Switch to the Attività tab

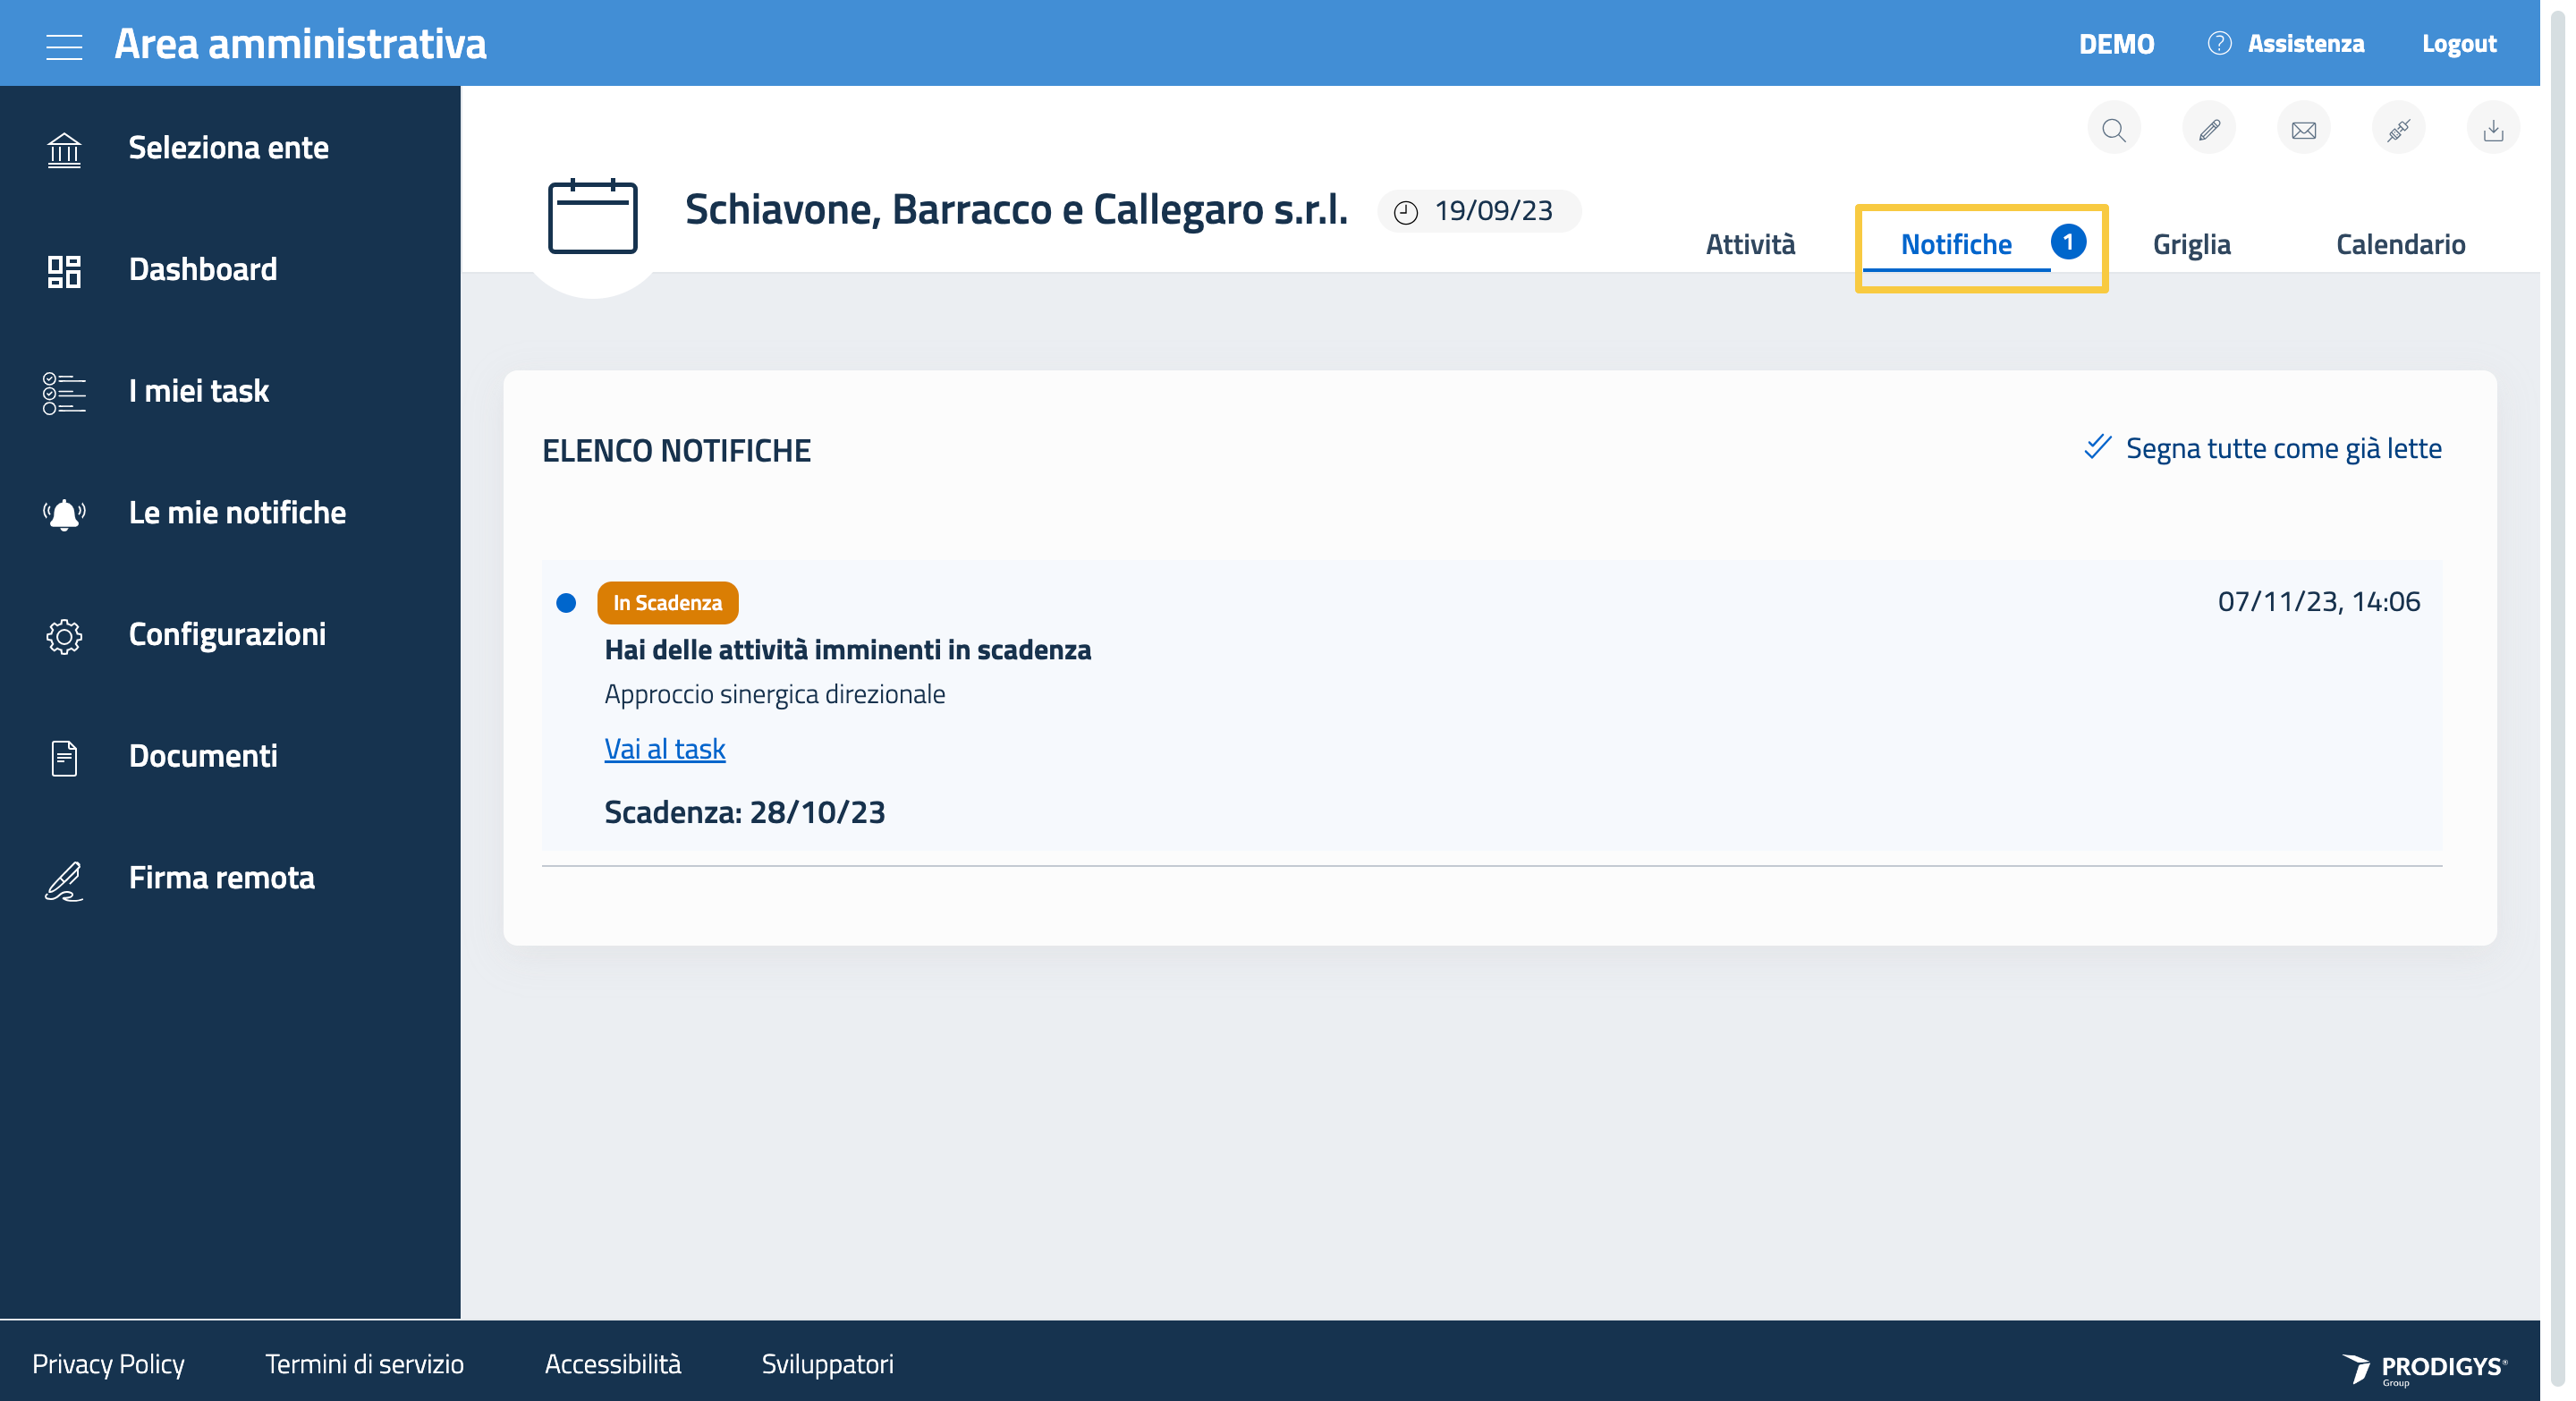pyautogui.click(x=1750, y=244)
